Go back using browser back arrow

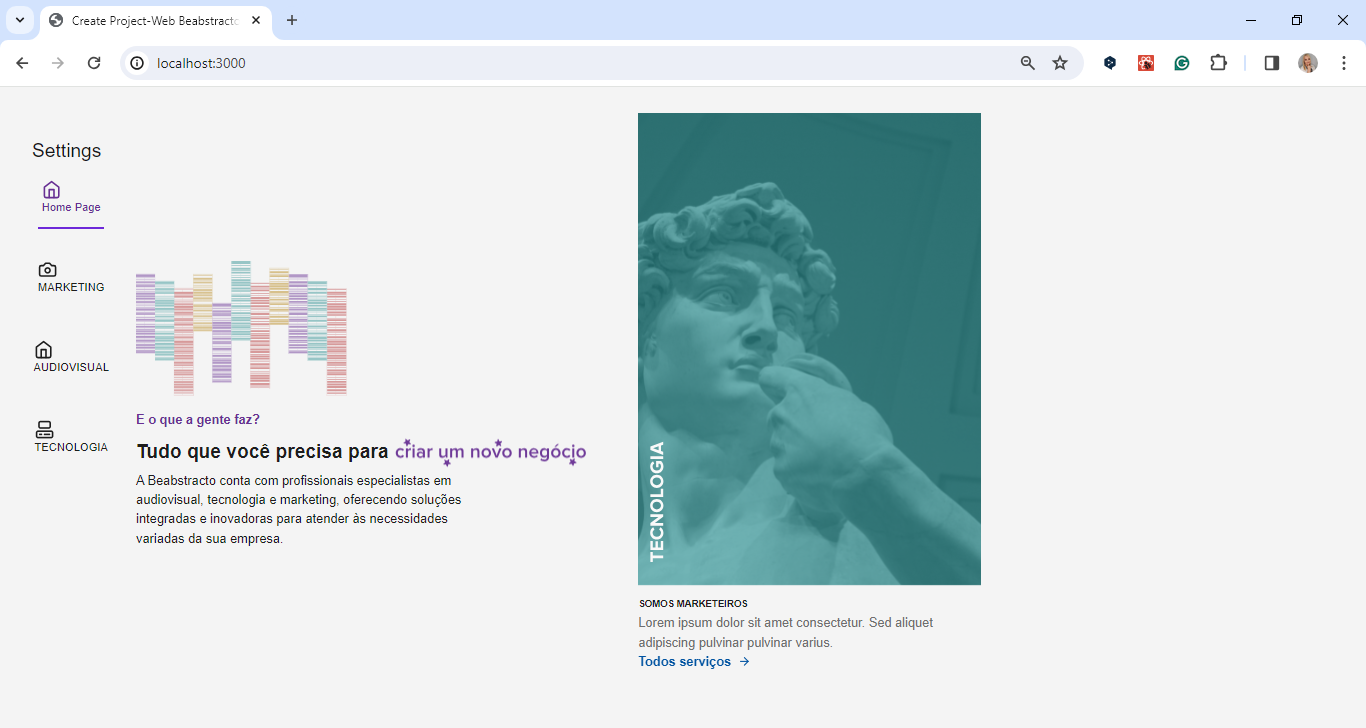[22, 63]
